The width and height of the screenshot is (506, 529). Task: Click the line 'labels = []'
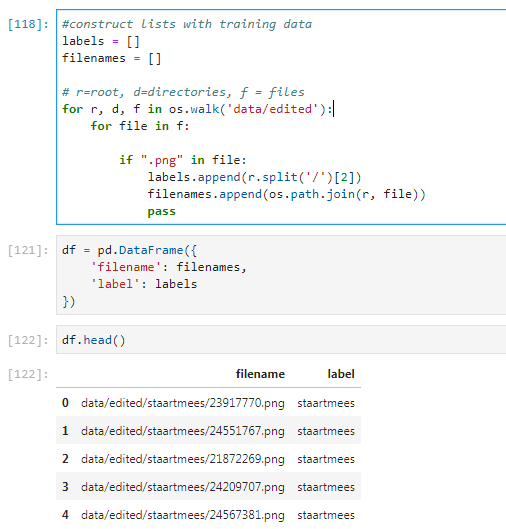[x=101, y=41]
